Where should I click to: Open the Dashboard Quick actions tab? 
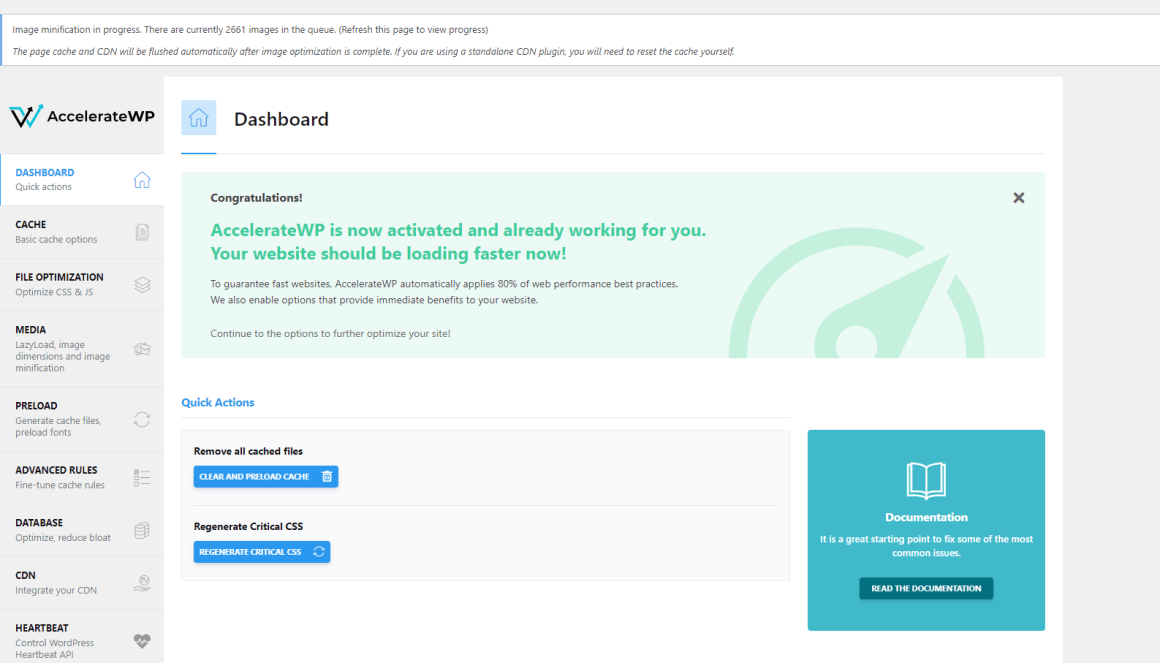[82, 180]
